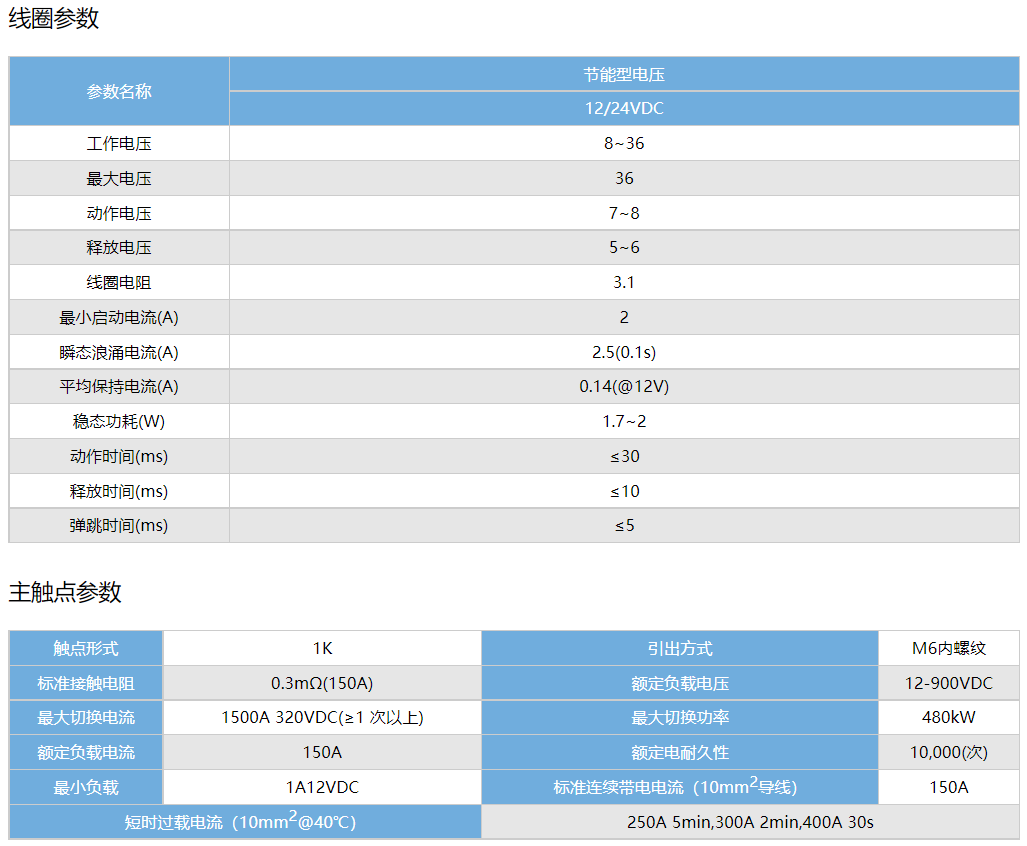Image resolution: width=1027 pixels, height=846 pixels.
Task: Select the 1500A 320VDC switching current cell
Action: (322, 717)
